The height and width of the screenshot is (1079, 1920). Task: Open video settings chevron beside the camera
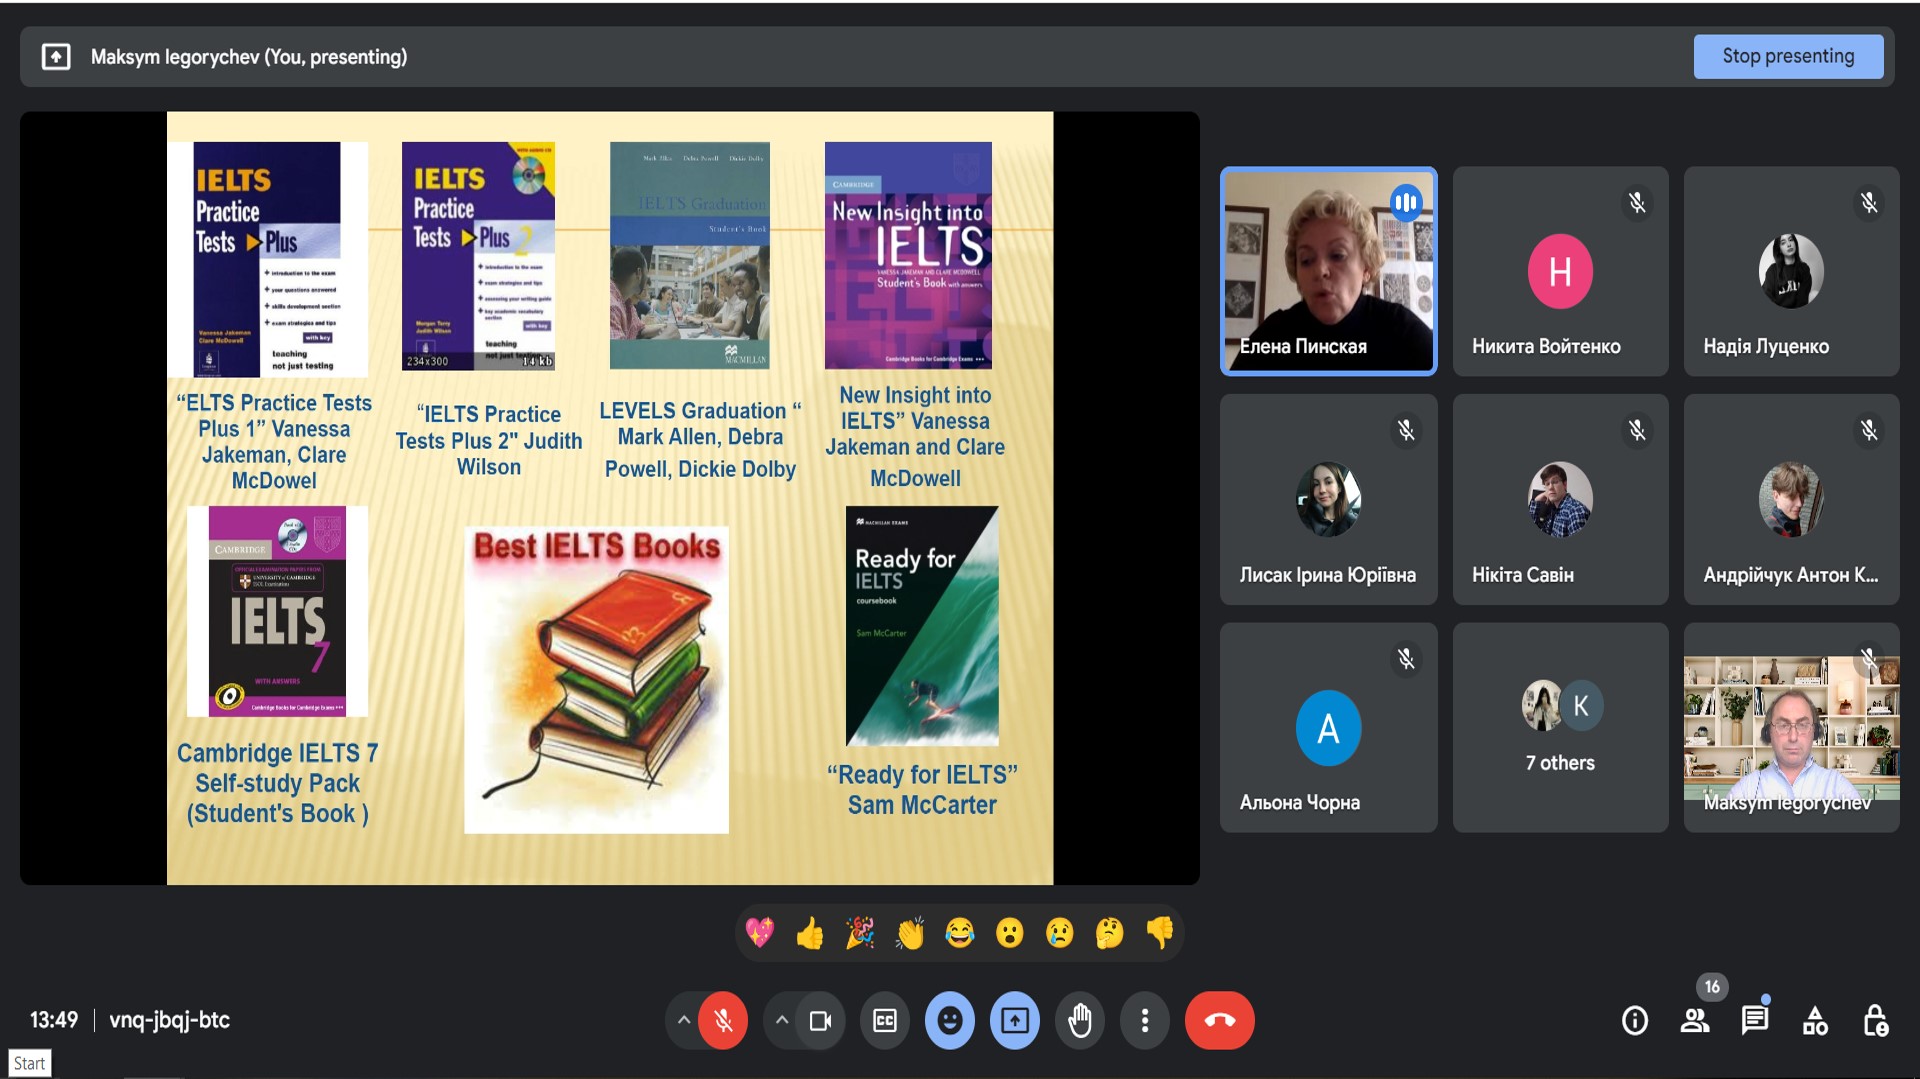click(x=781, y=1020)
